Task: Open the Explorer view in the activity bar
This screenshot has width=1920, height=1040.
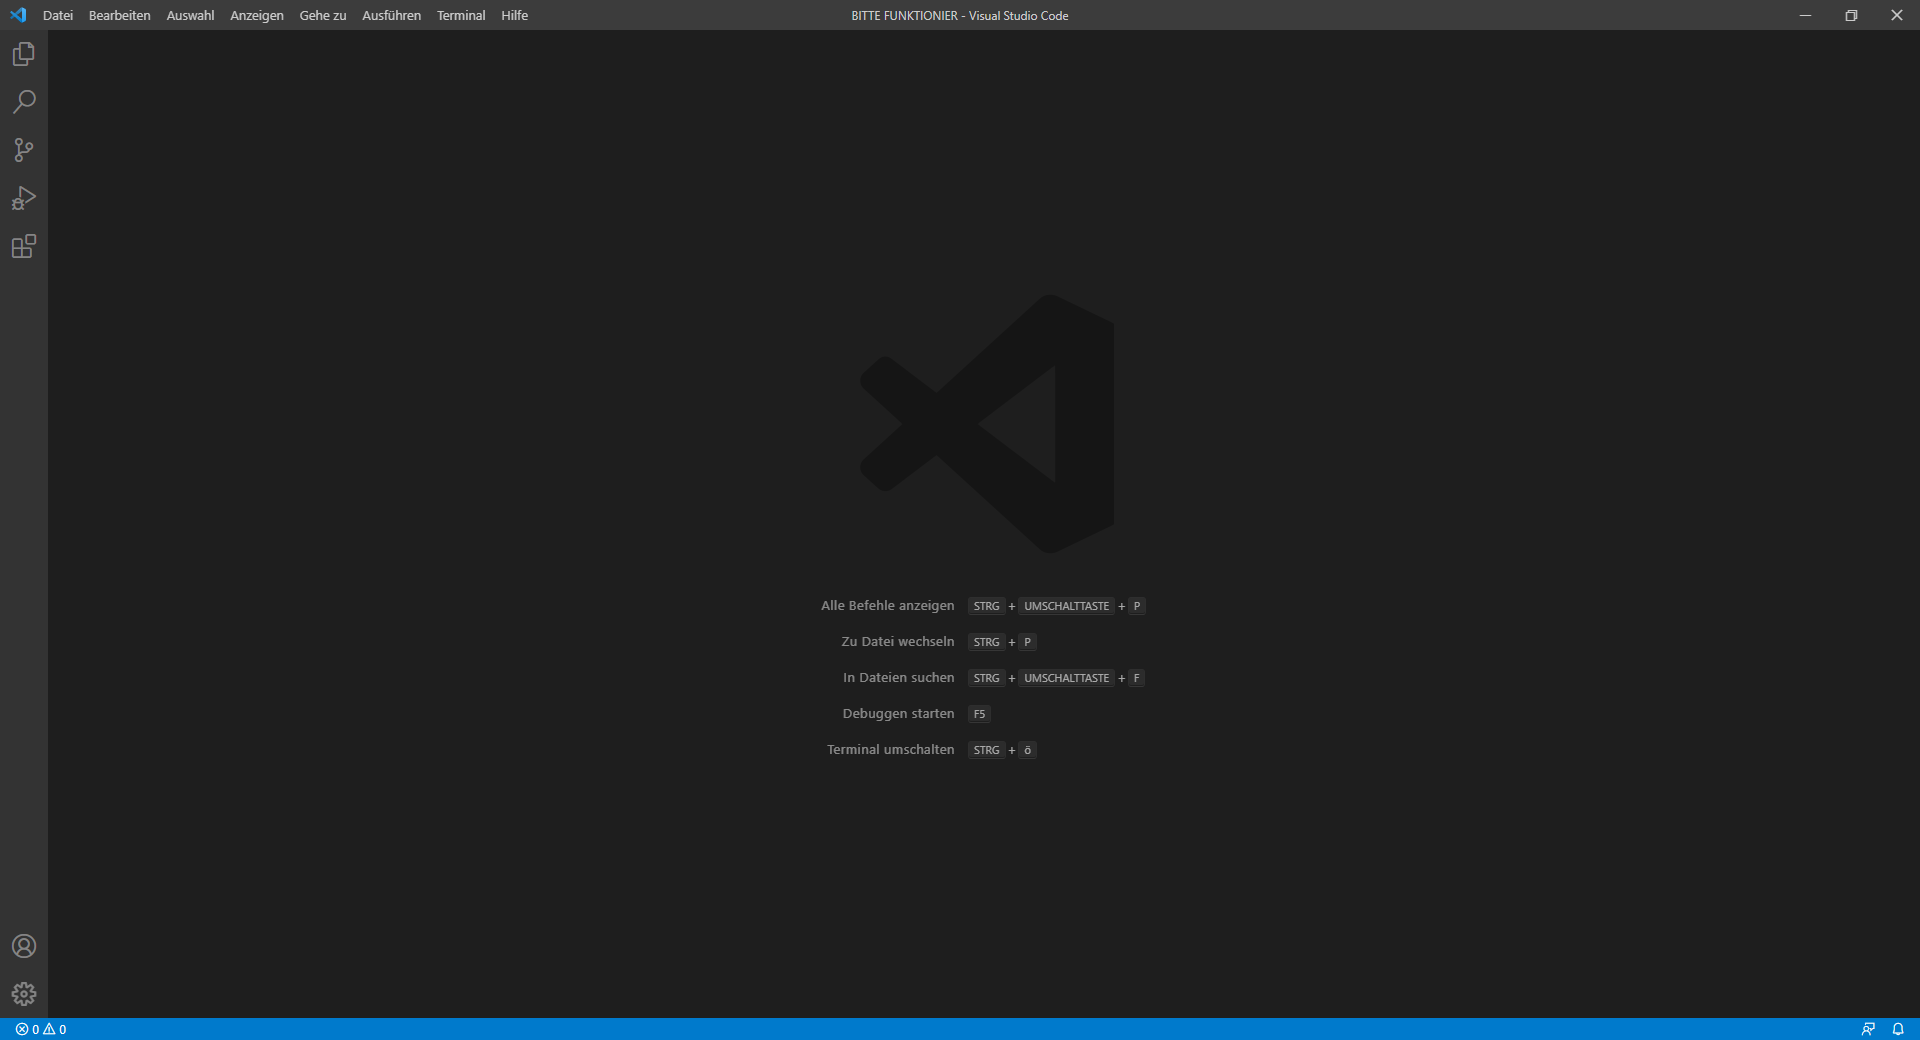Action: [x=23, y=54]
